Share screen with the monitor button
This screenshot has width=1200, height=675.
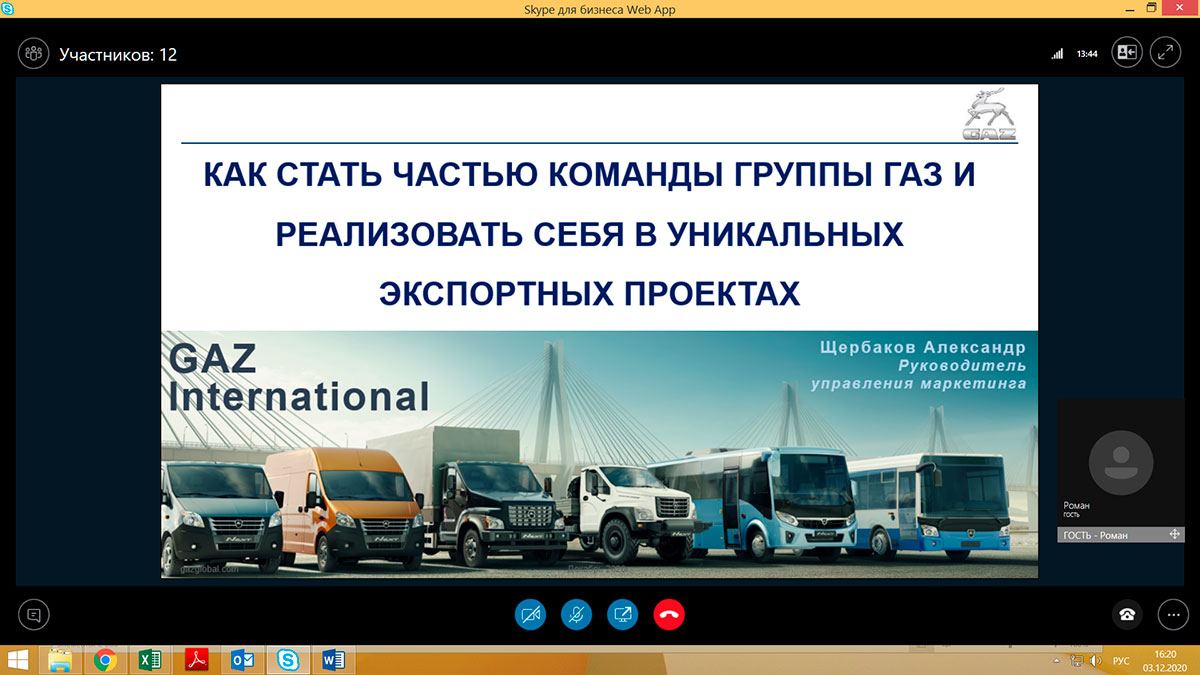point(623,614)
